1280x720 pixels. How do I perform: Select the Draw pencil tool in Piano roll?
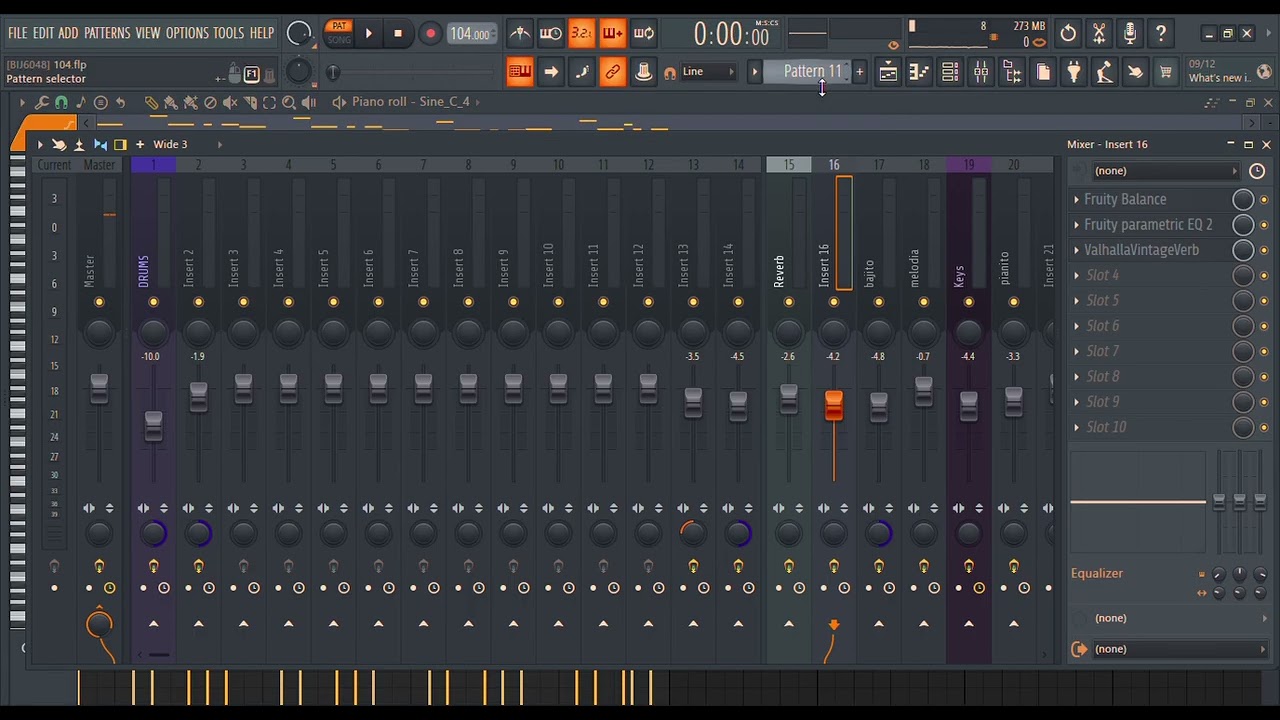click(151, 102)
